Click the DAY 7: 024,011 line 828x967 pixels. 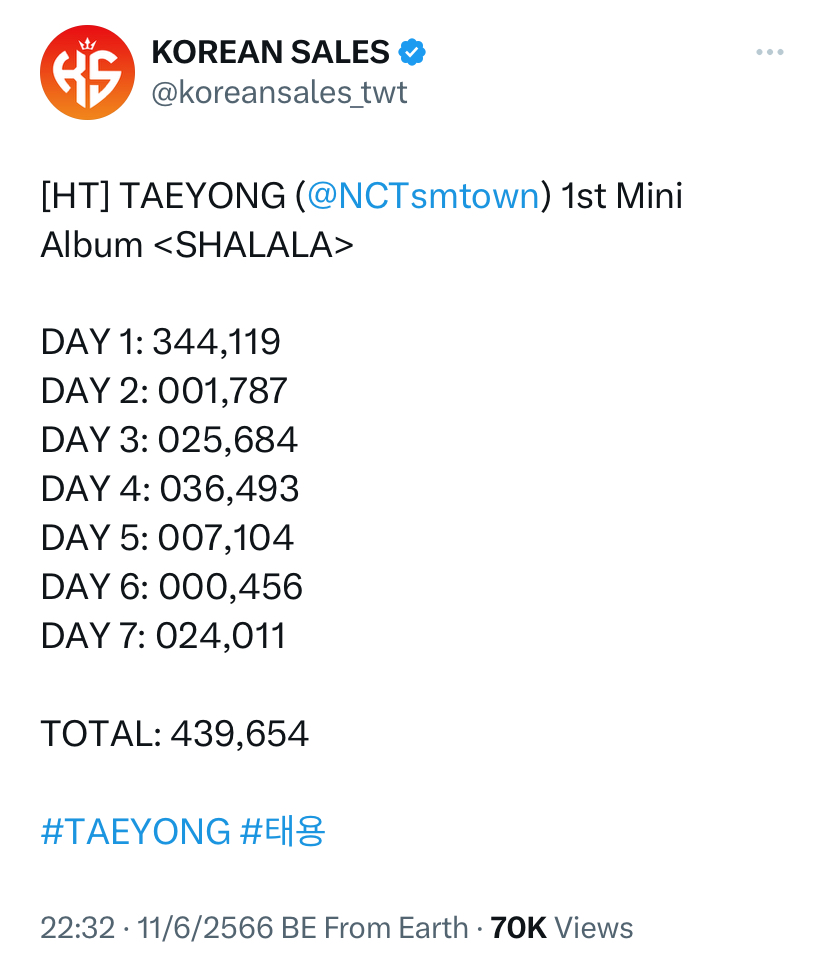pos(163,636)
